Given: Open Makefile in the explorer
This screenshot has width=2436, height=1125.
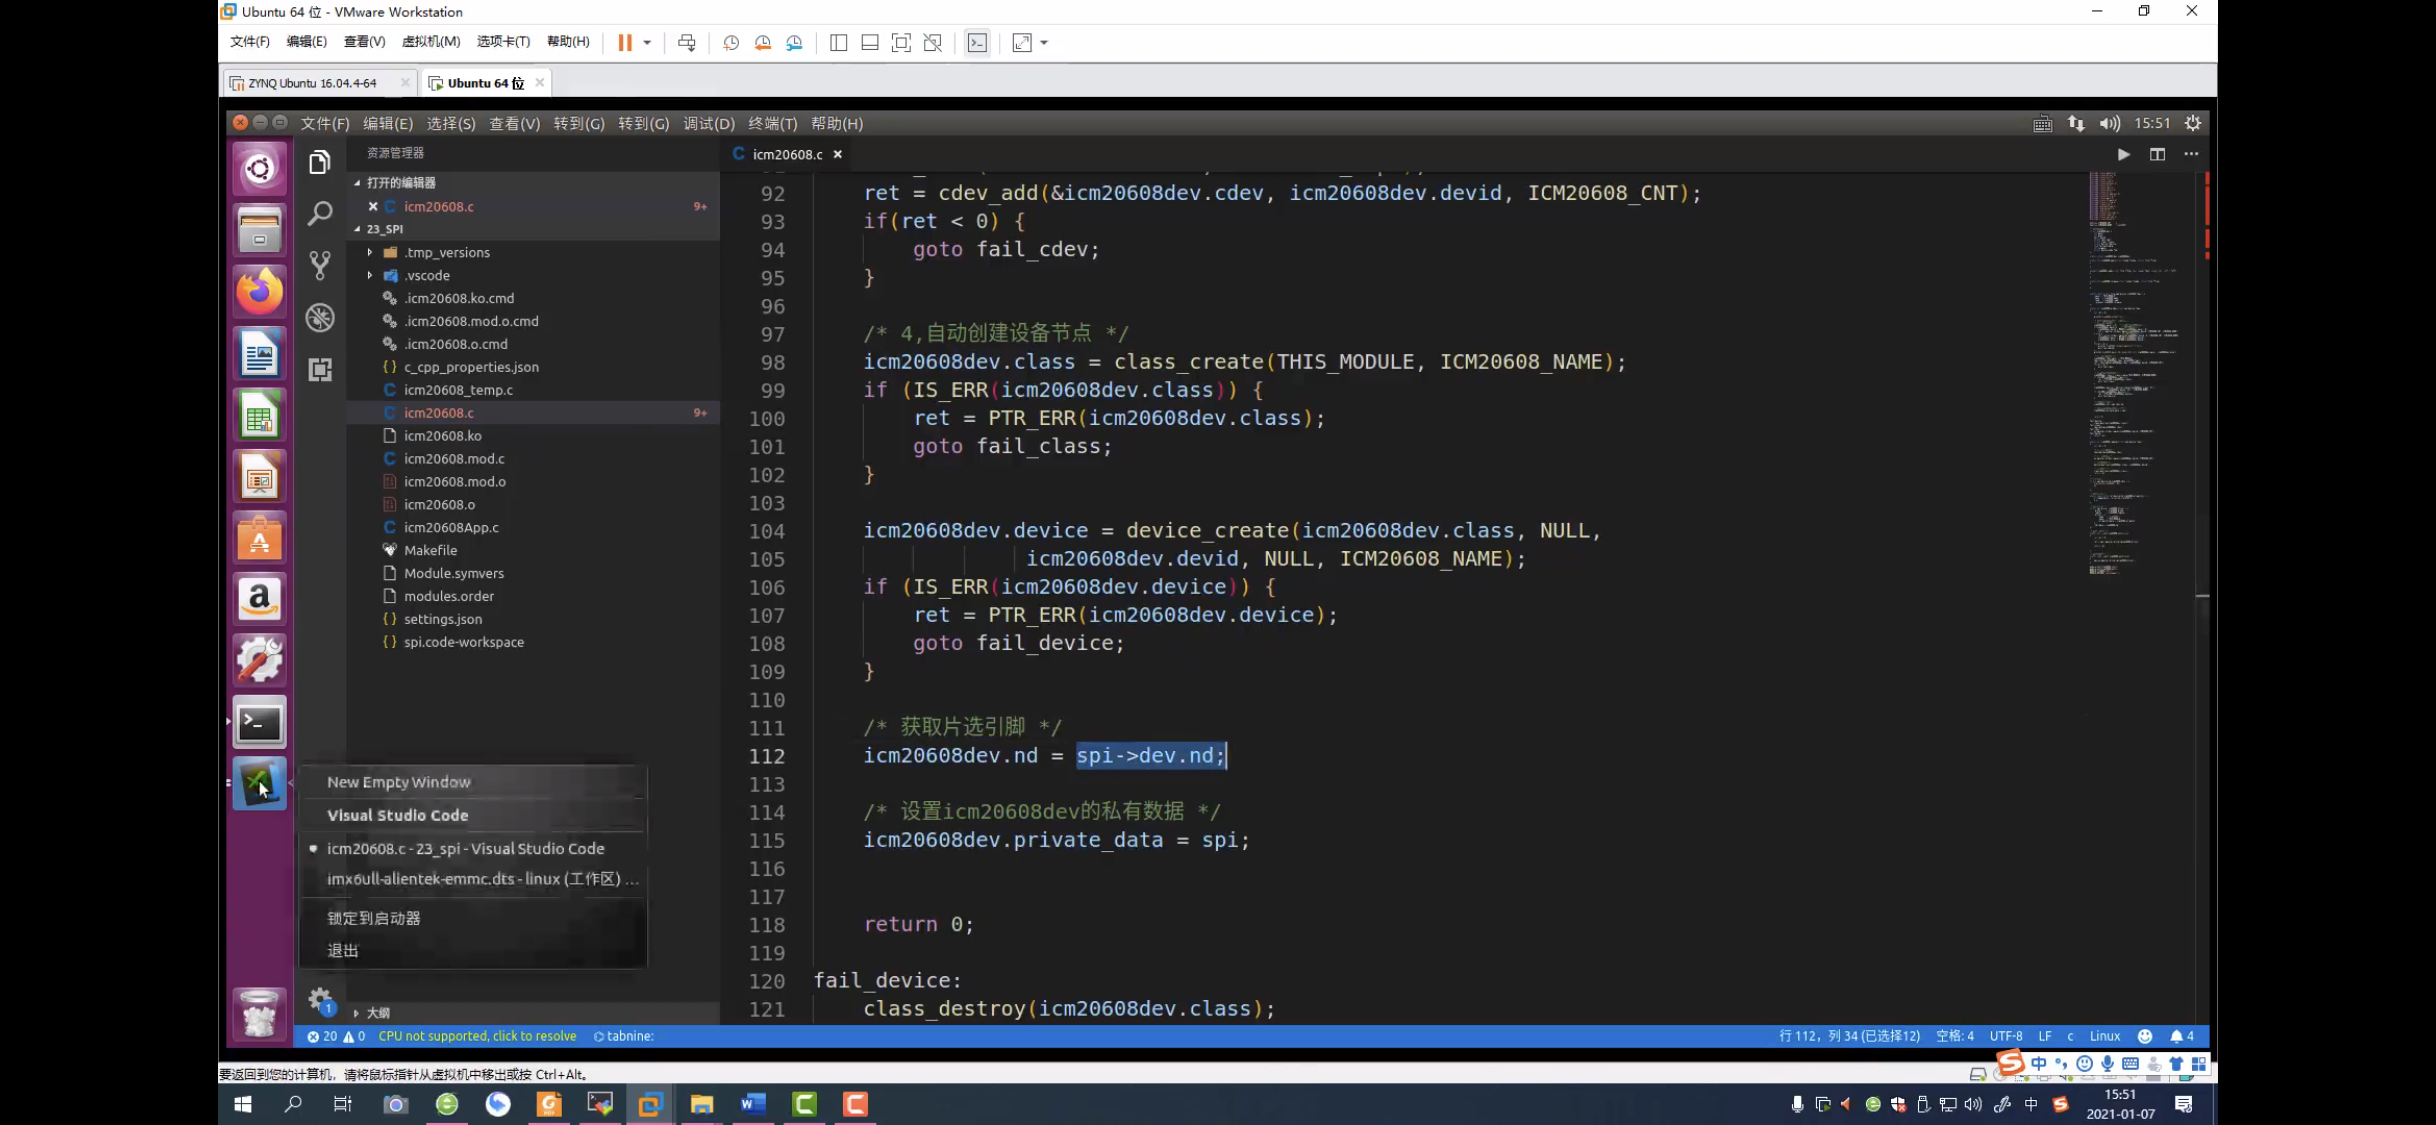Looking at the screenshot, I should (x=430, y=550).
